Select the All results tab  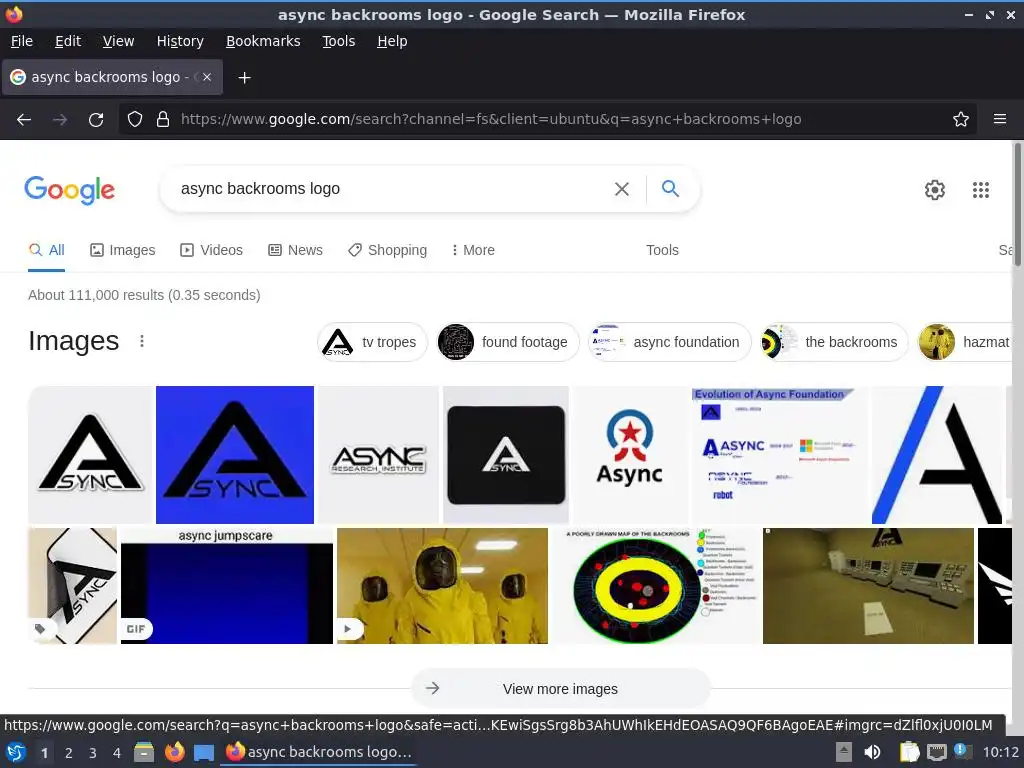tap(46, 250)
